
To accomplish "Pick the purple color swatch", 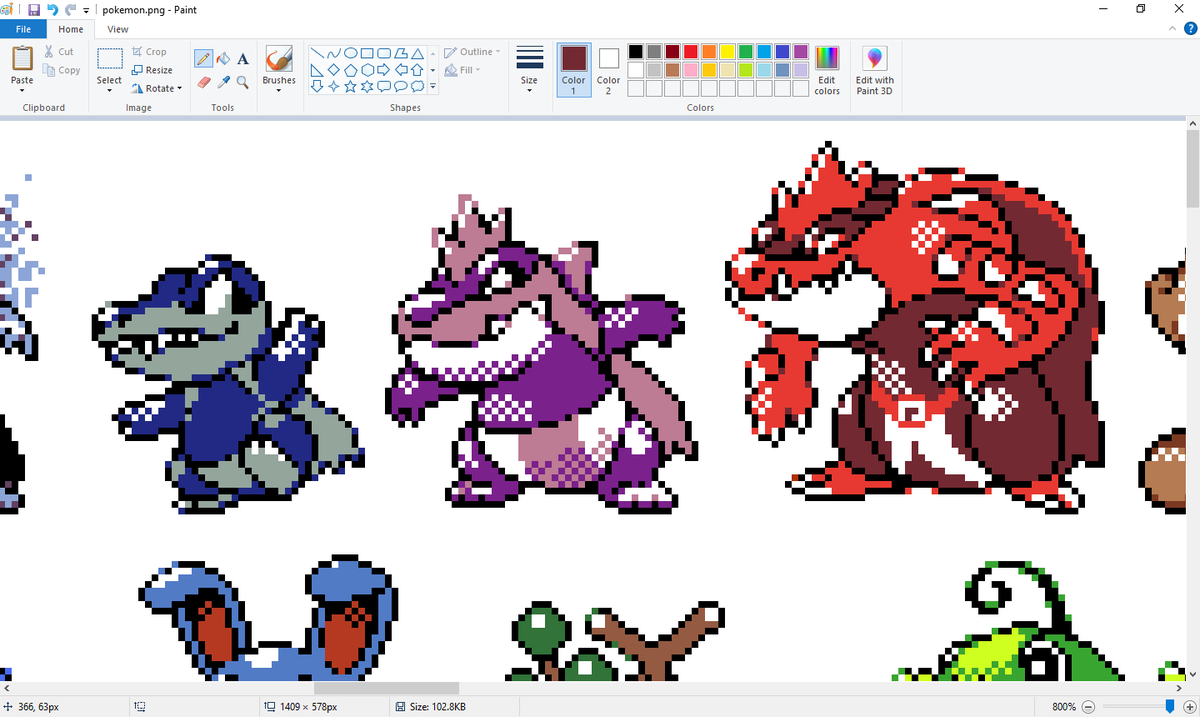I will (800, 51).
